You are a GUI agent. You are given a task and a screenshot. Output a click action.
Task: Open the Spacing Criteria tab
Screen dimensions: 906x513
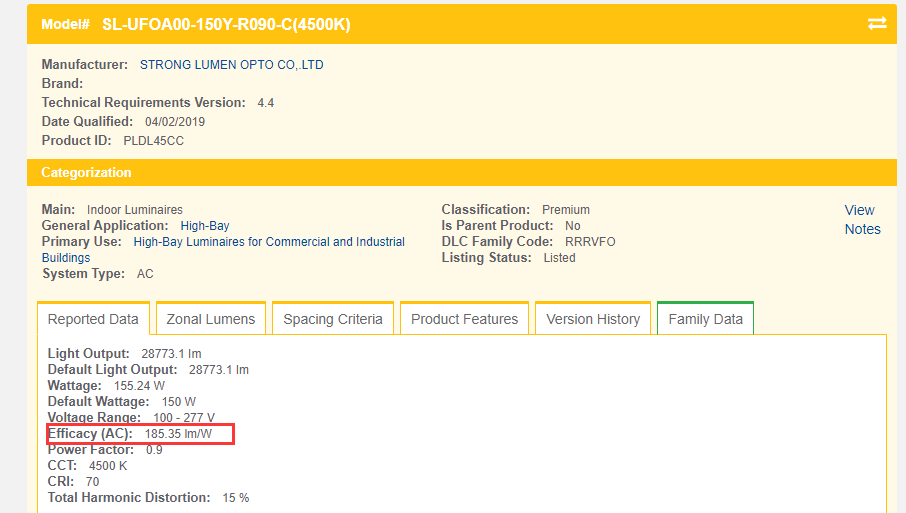[x=332, y=319]
